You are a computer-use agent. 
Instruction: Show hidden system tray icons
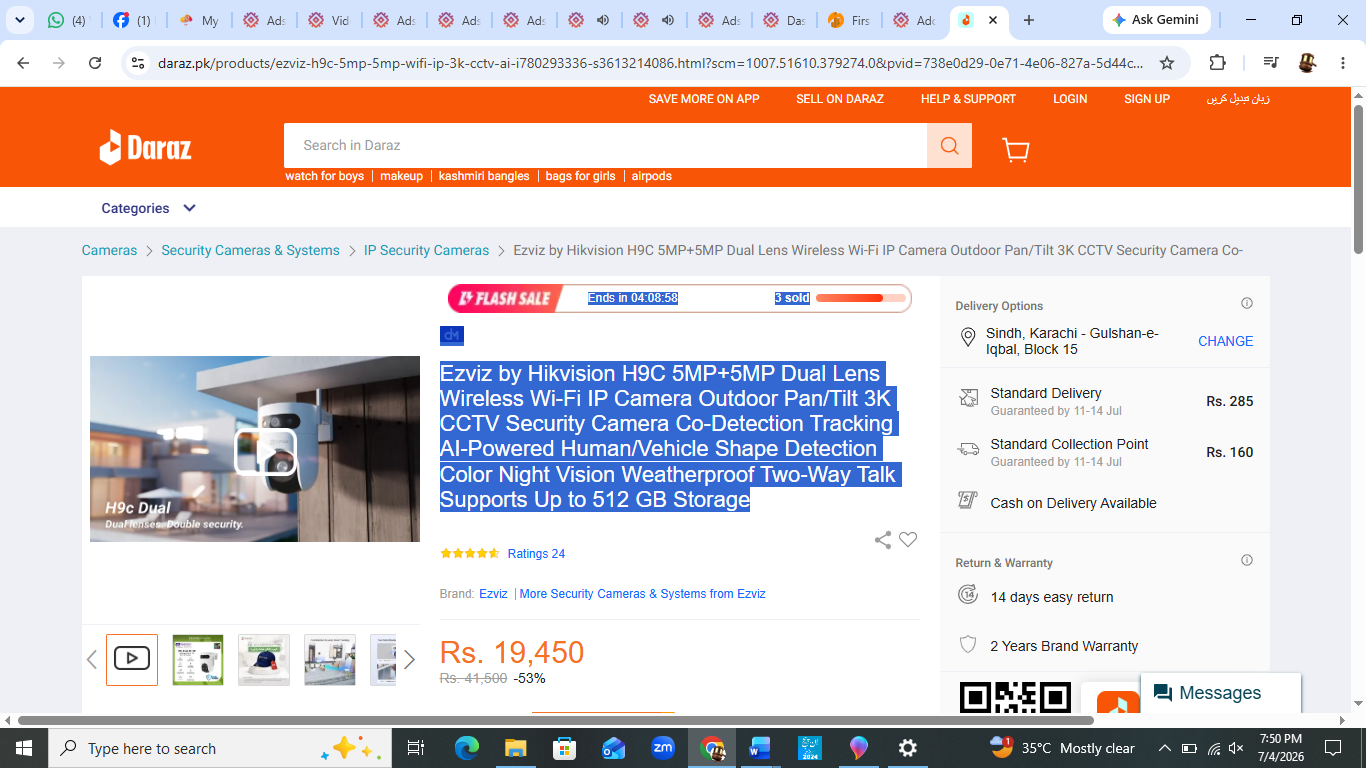tap(1165, 748)
